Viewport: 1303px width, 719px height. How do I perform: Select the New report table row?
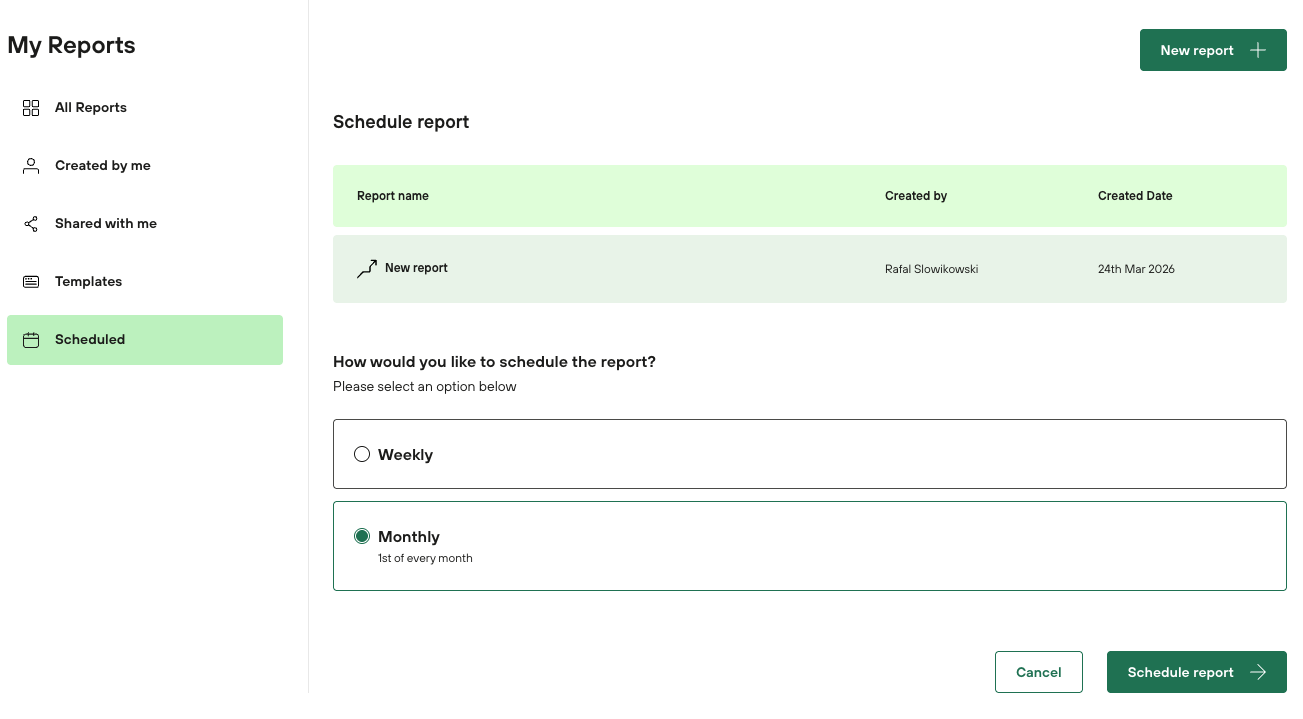coord(808,269)
